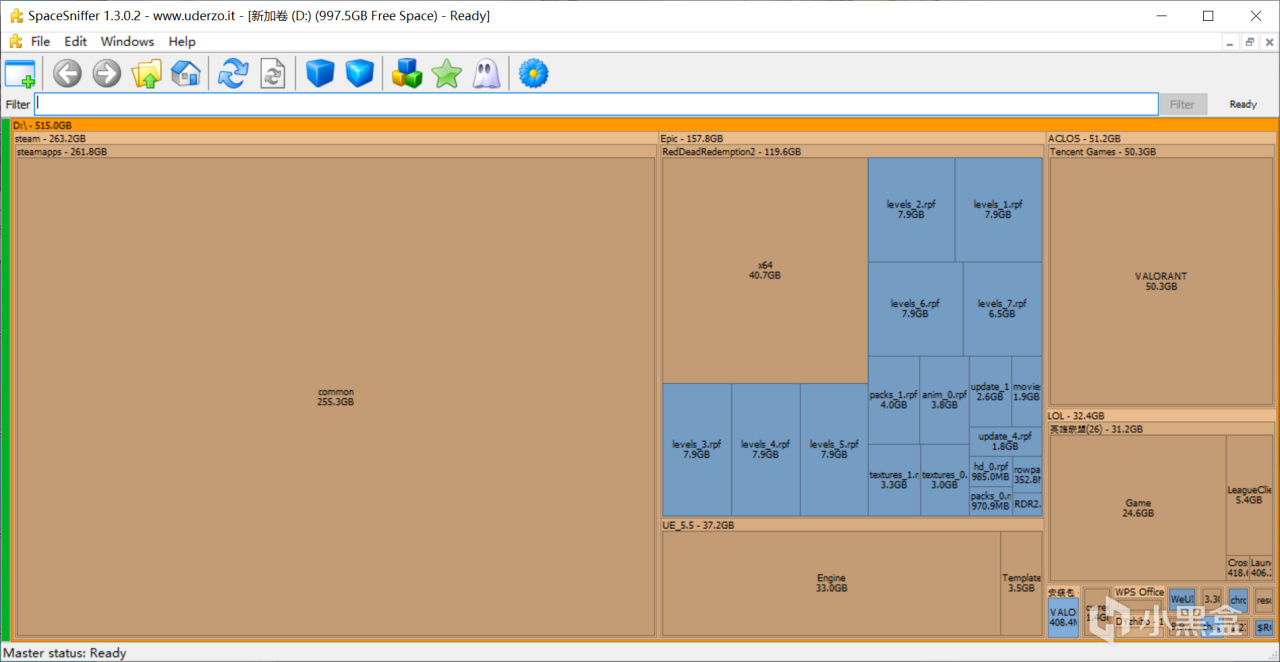Select the update_4.rpf 1.8GB block
Viewport: 1280px width, 662px height.
[x=1005, y=442]
